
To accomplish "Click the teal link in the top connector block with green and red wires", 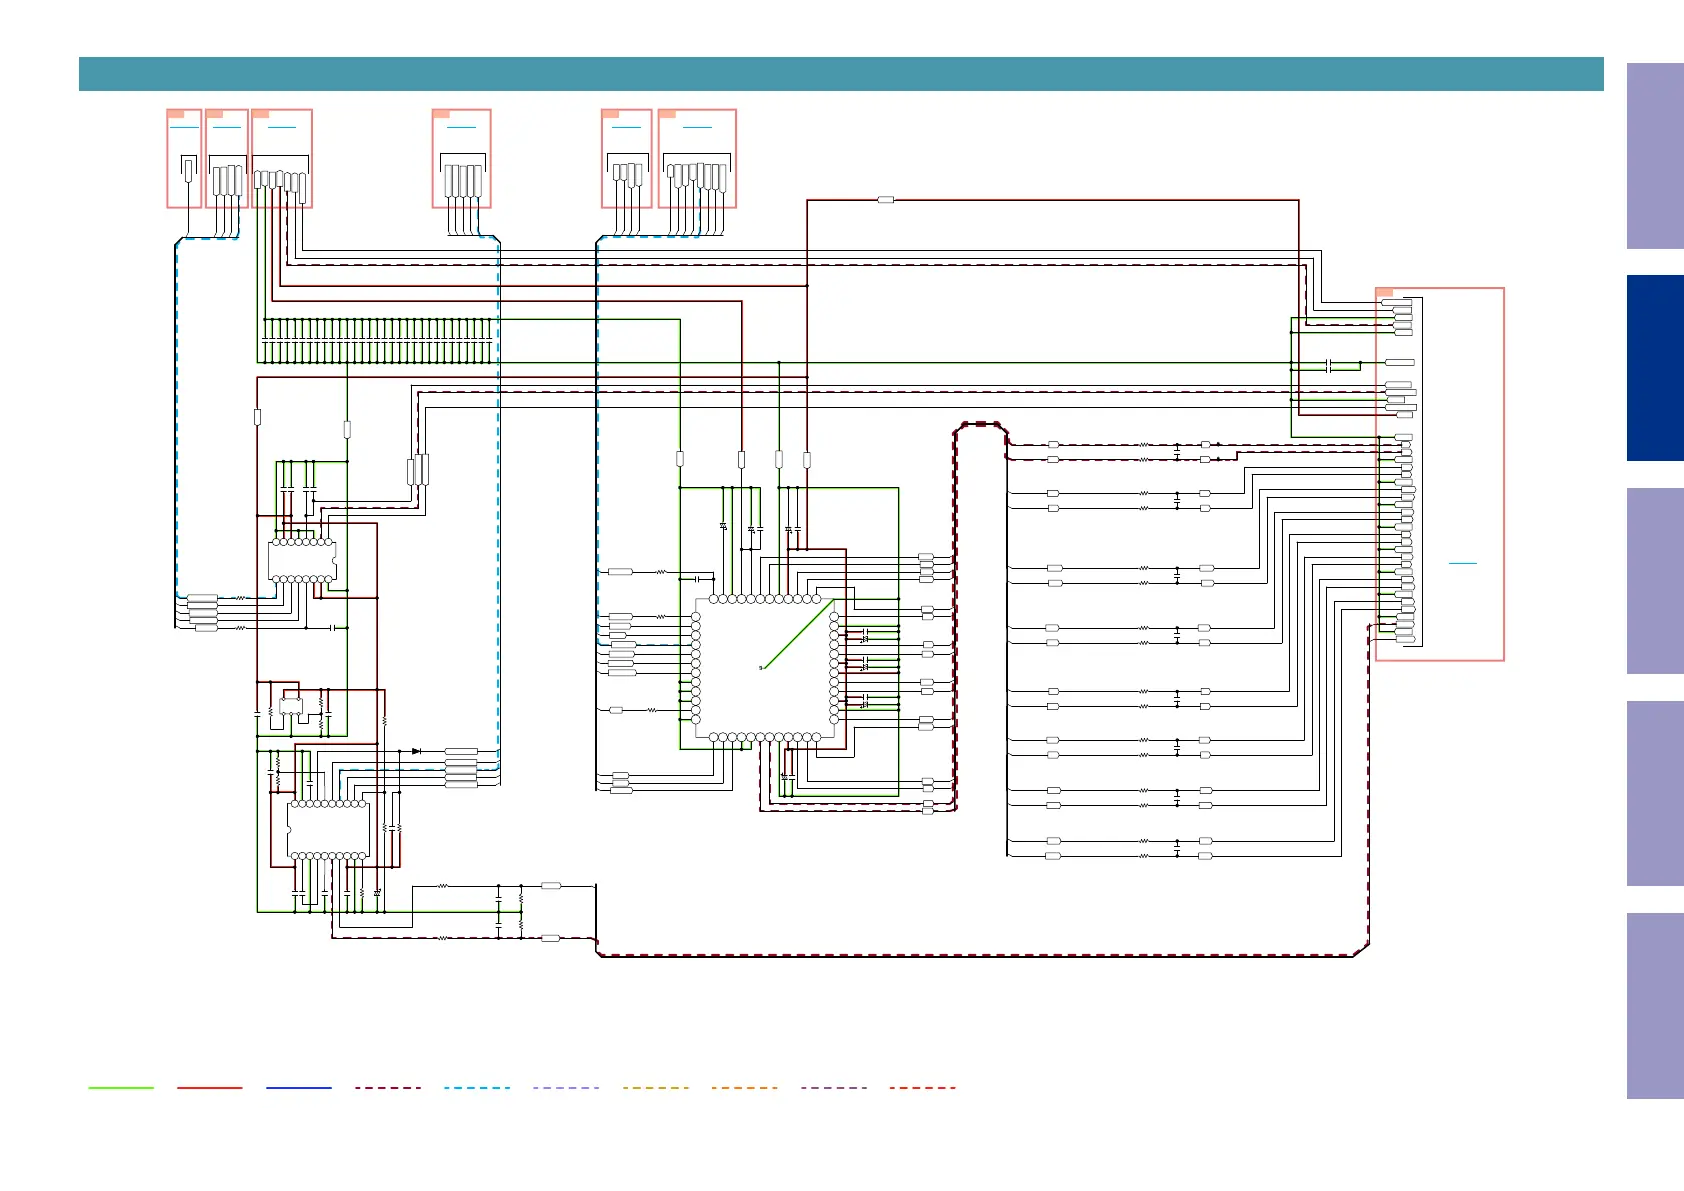I will 282,128.
